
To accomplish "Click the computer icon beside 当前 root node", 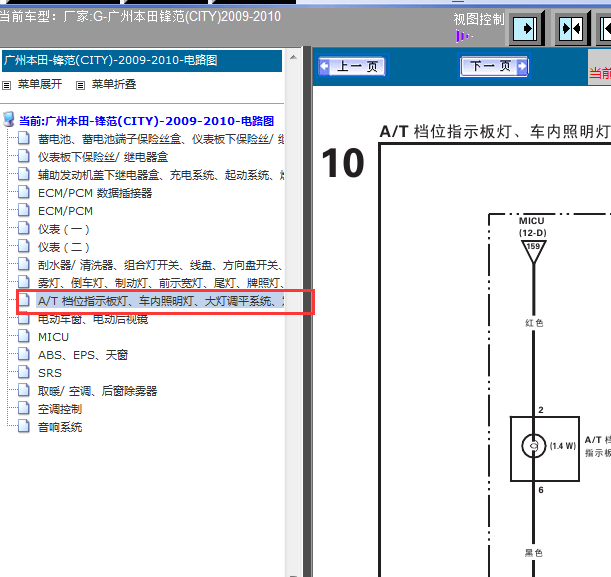I will tap(9, 120).
